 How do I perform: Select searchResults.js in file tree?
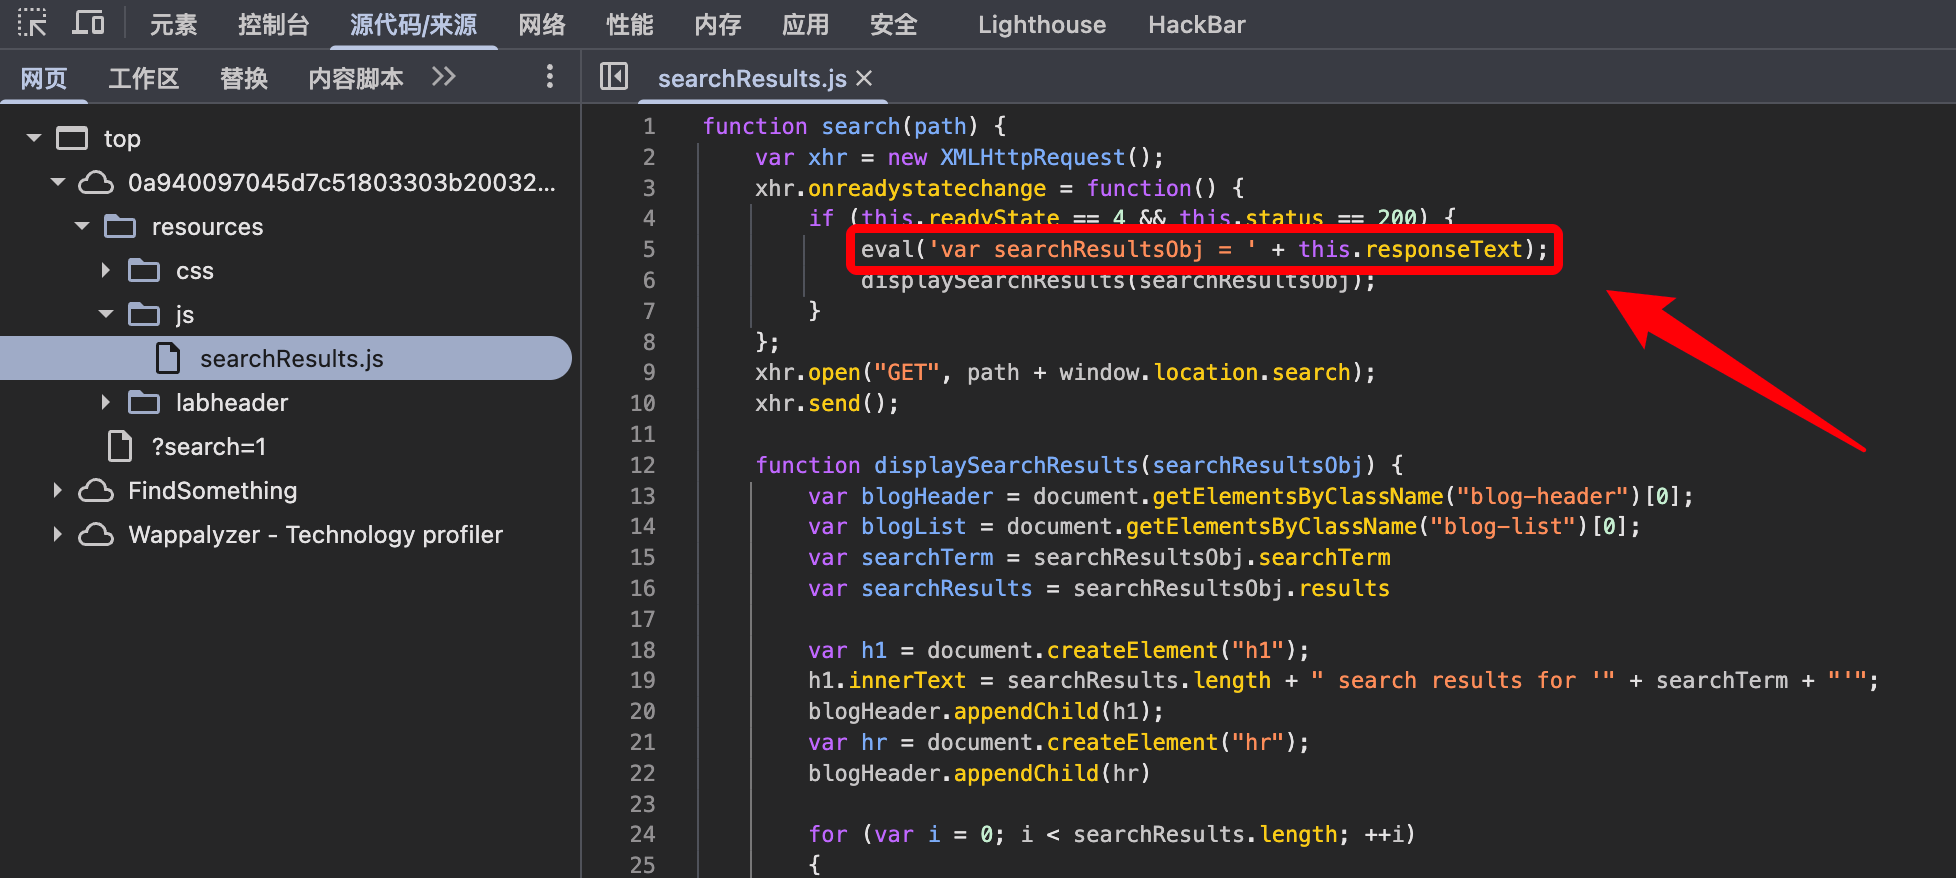291,359
